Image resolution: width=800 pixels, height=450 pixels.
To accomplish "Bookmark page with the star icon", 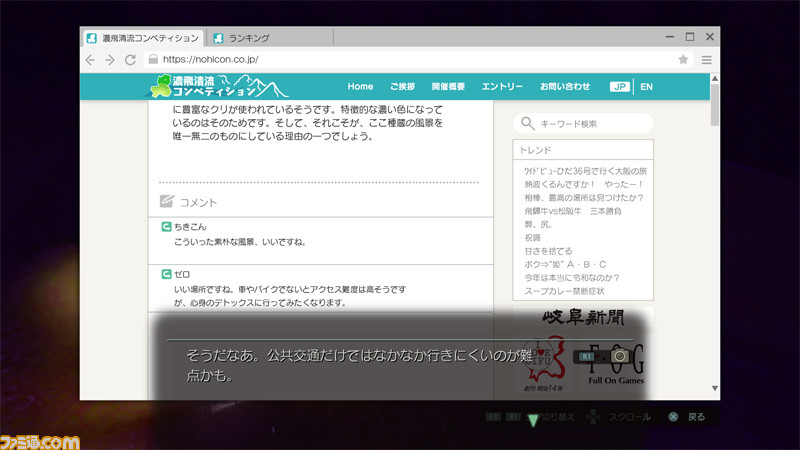I will tap(683, 60).
